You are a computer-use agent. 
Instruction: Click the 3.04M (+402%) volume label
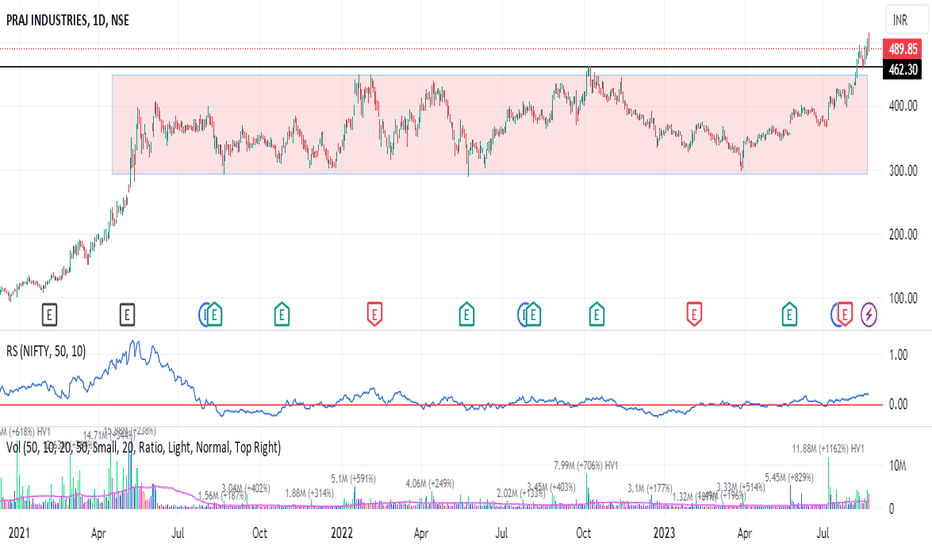245,488
